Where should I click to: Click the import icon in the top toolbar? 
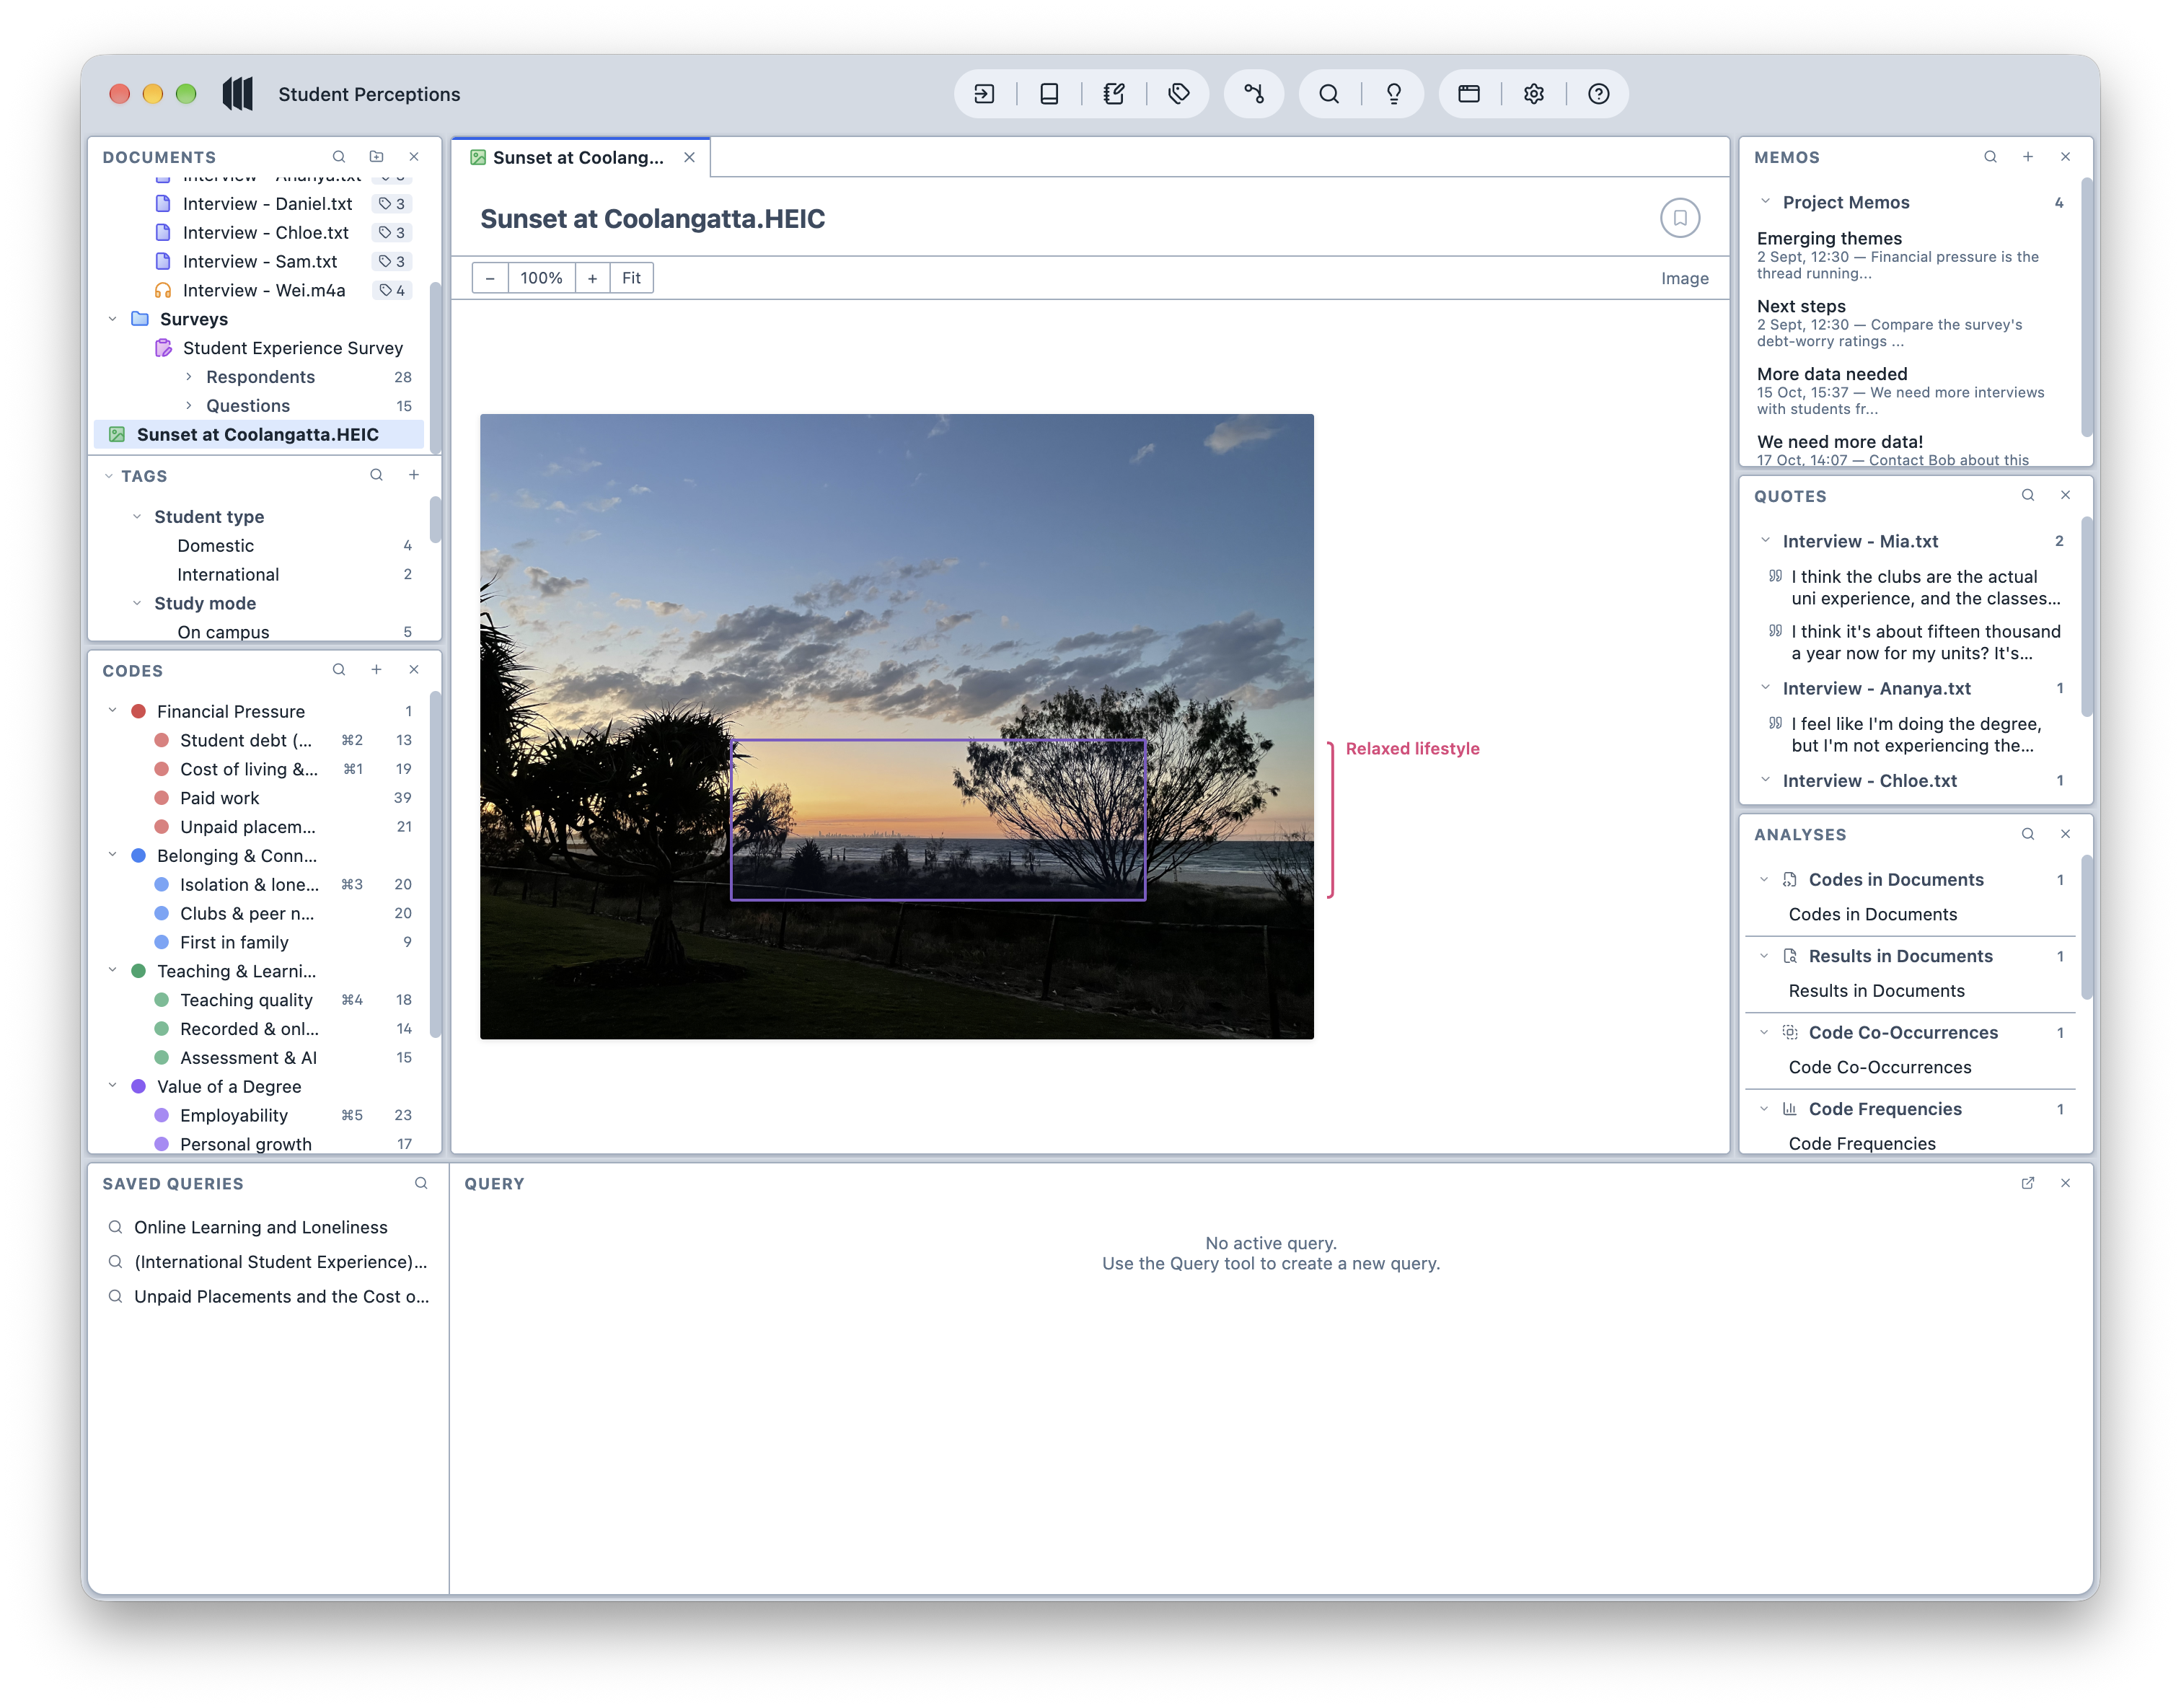(984, 94)
